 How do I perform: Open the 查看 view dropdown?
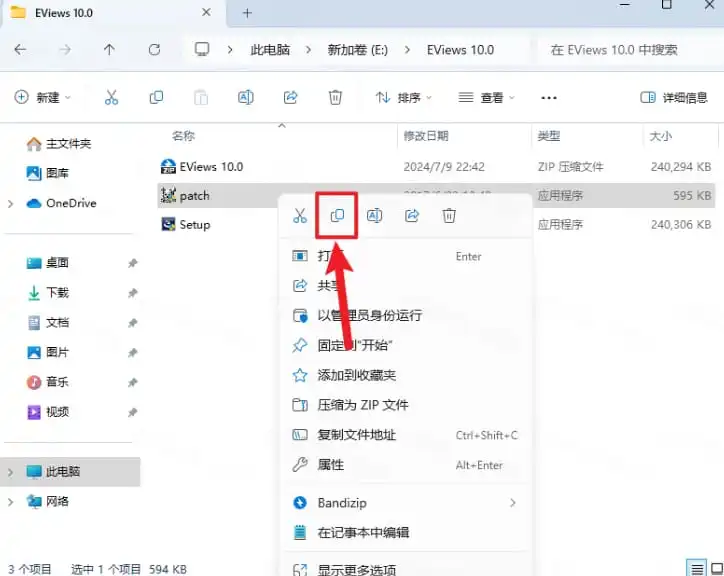(486, 97)
